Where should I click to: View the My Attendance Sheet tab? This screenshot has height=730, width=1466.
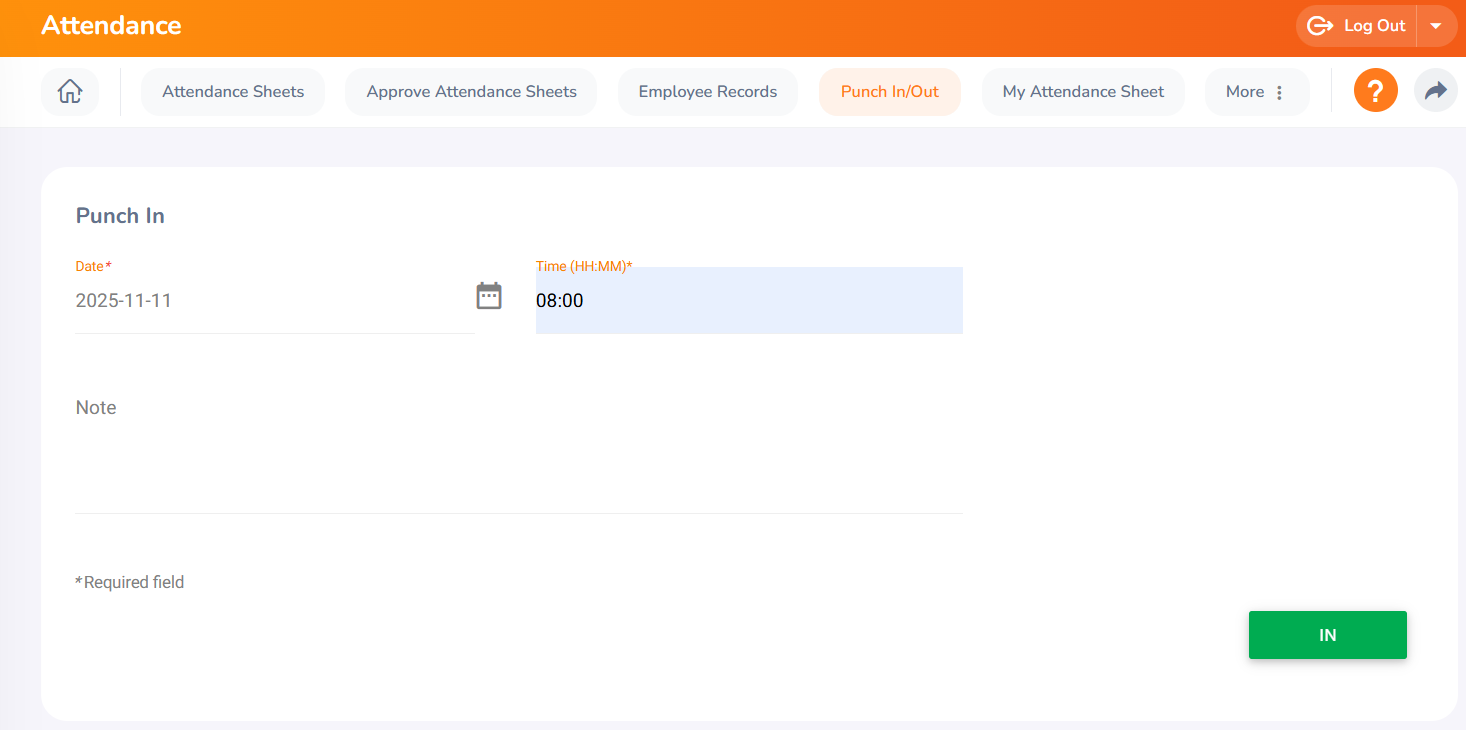coord(1083,92)
